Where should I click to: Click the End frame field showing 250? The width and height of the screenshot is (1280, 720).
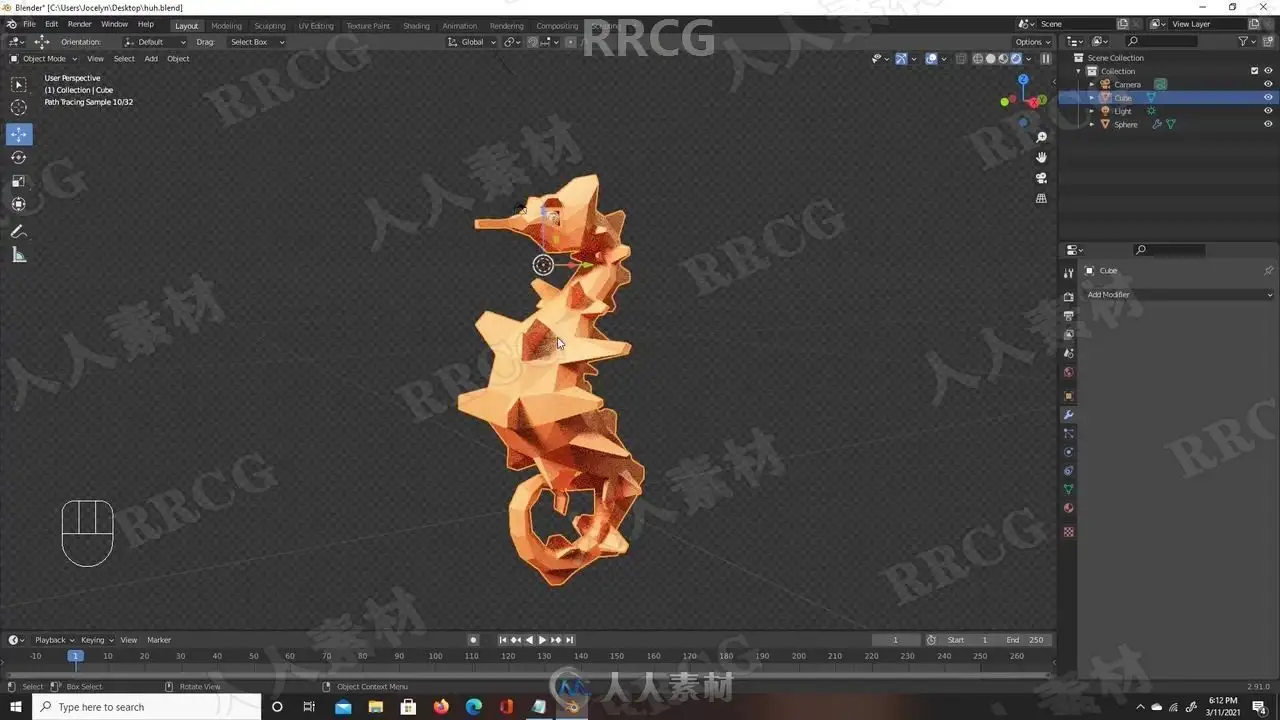pos(1025,640)
